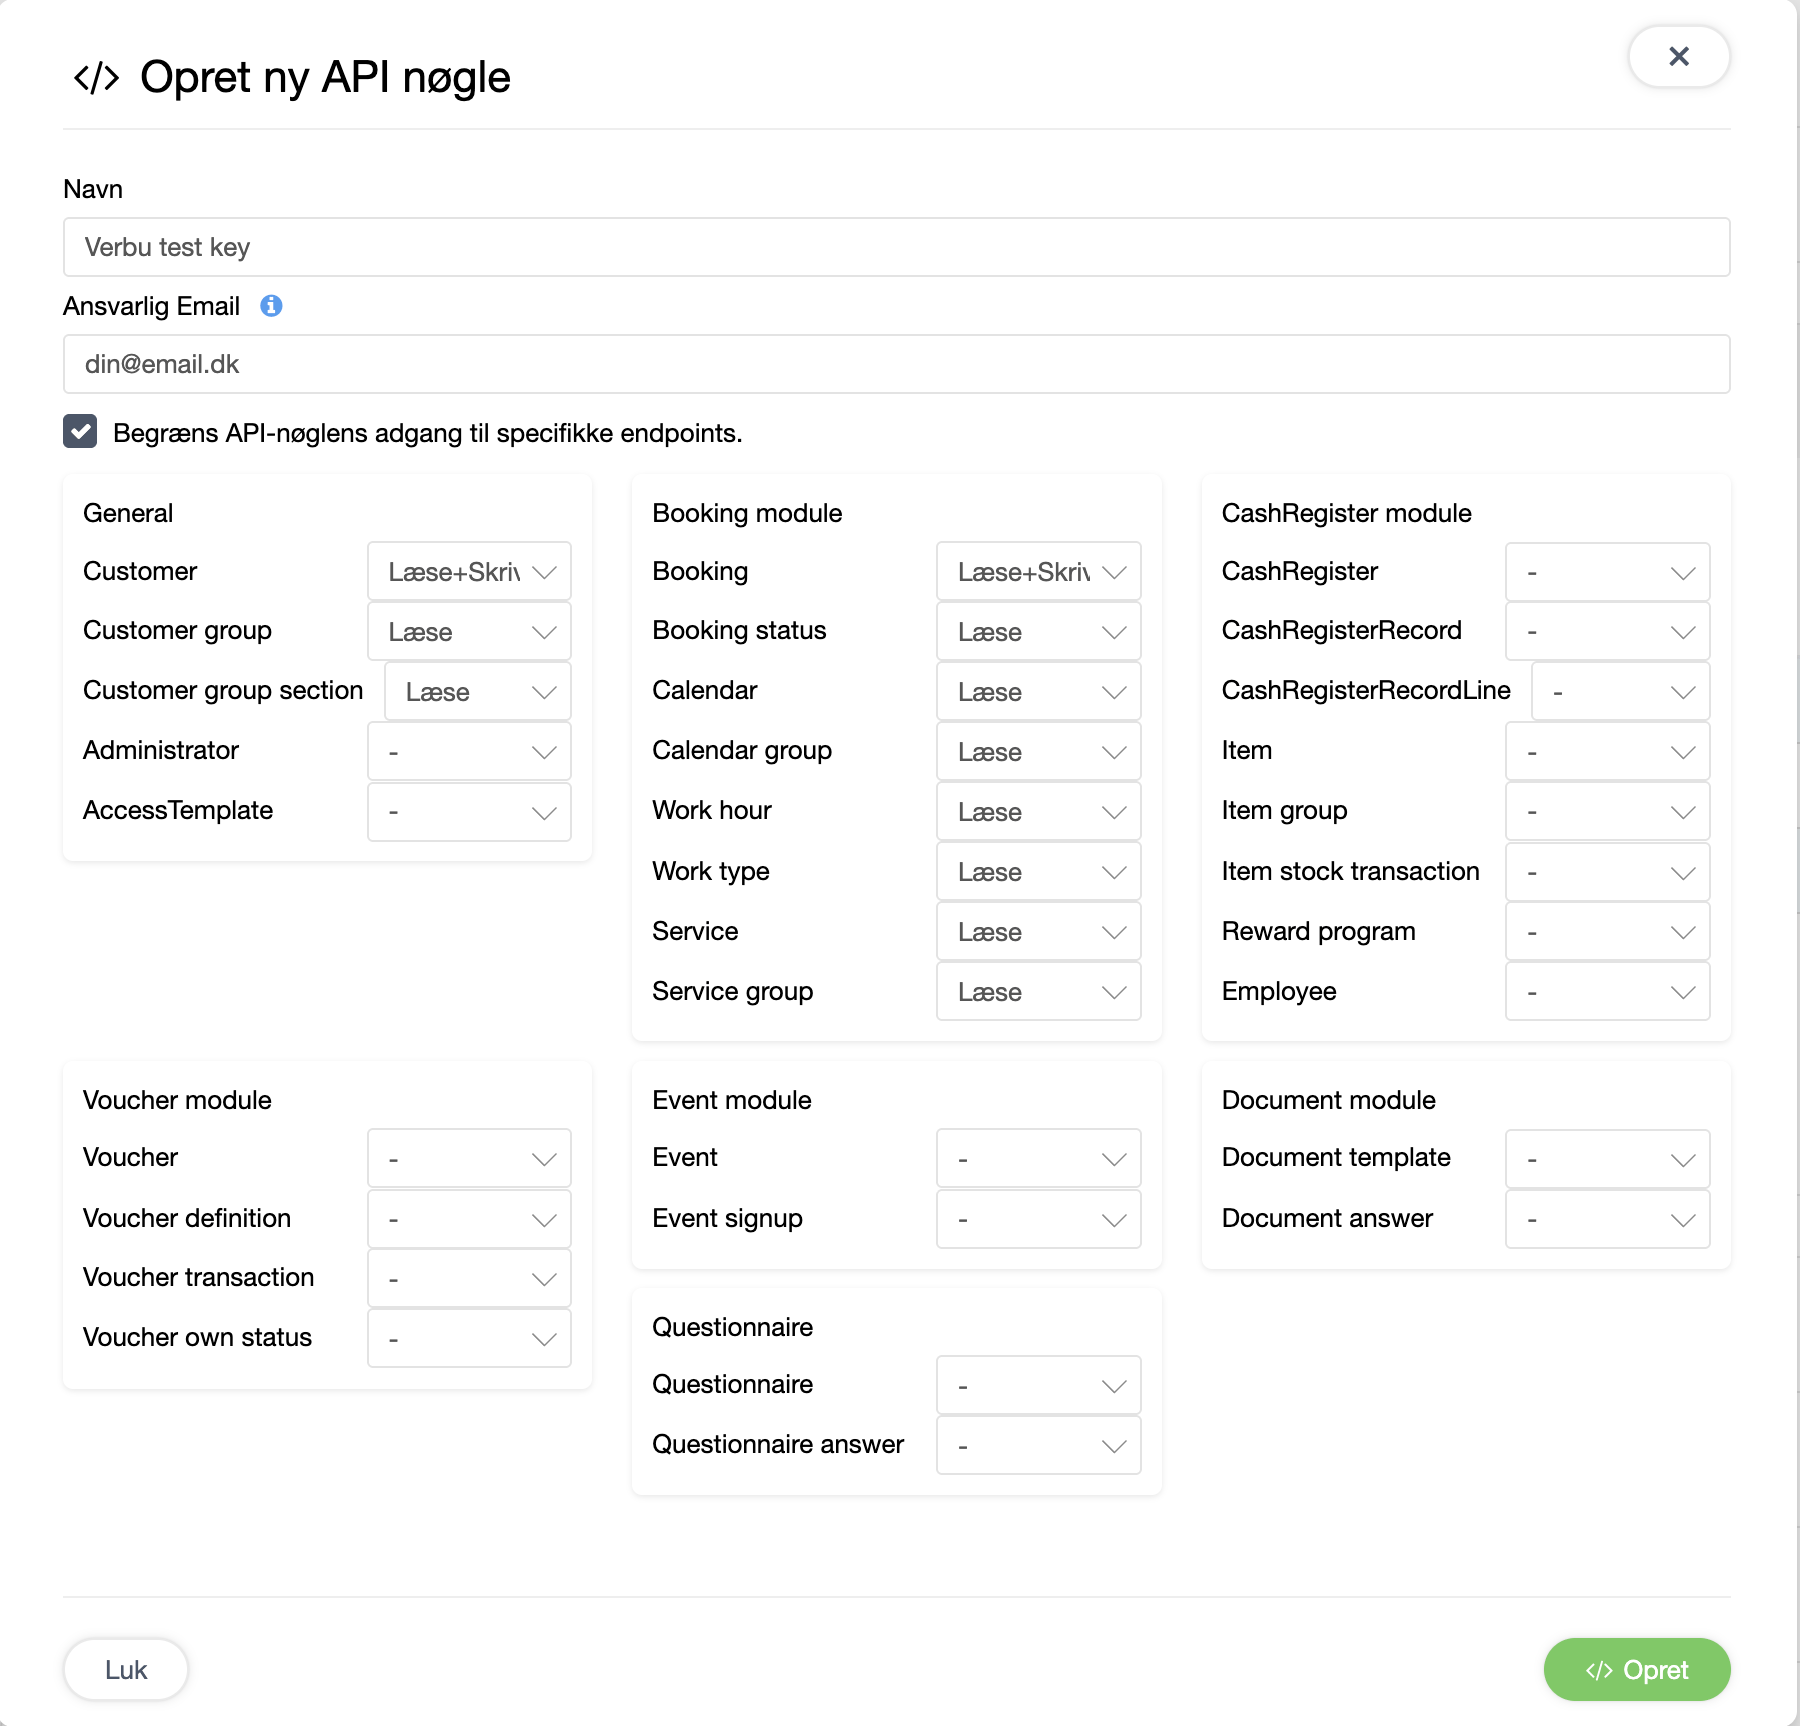Image resolution: width=1800 pixels, height=1726 pixels.
Task: Click the CashRegister module heading
Action: click(1346, 513)
